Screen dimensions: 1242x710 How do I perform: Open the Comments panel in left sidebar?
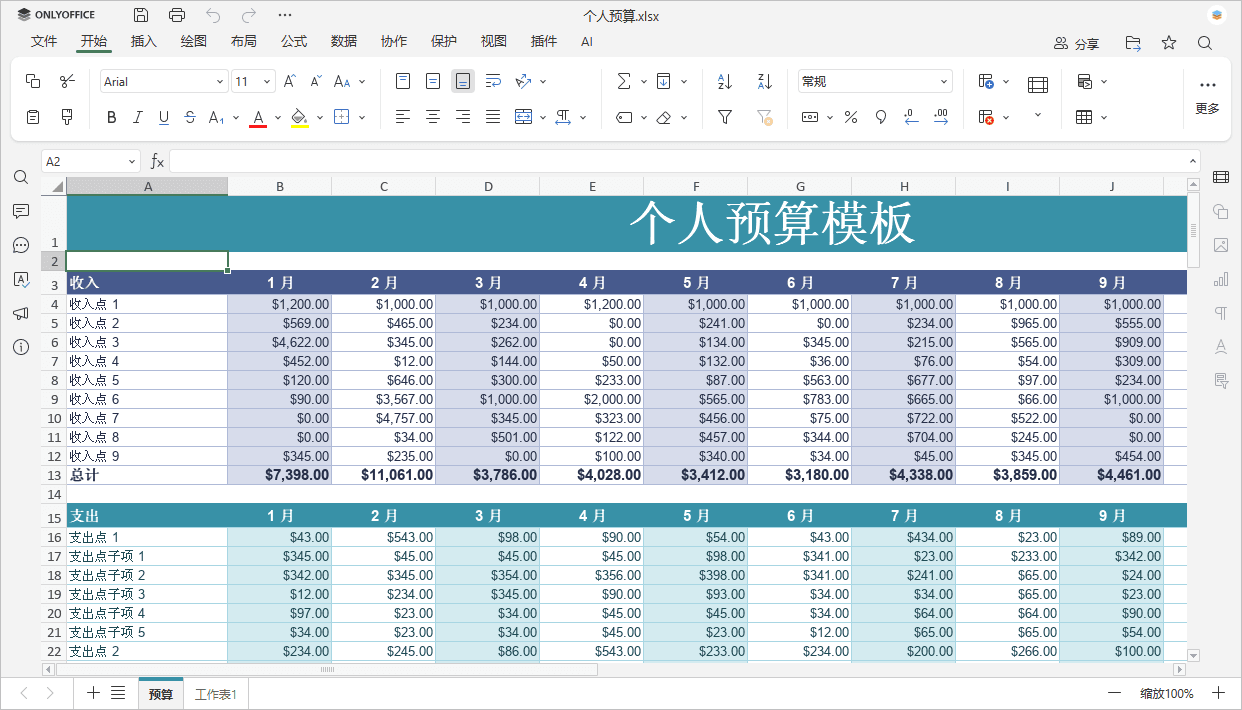21,211
